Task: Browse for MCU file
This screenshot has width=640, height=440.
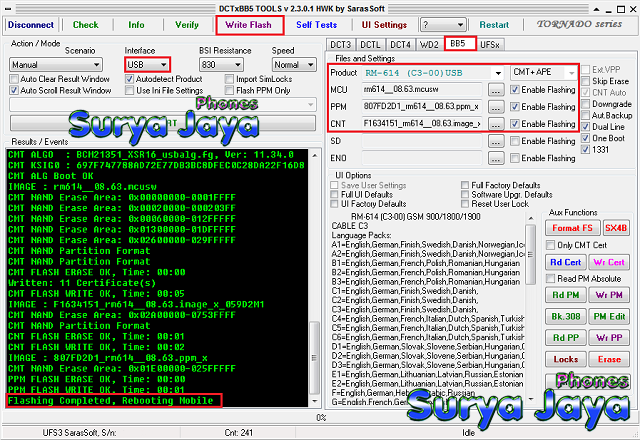Action: pyautogui.click(x=496, y=90)
